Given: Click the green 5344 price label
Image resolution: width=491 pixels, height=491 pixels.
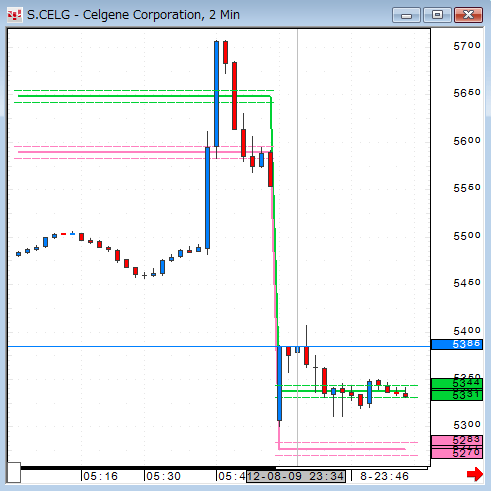Looking at the screenshot, I should [457, 383].
